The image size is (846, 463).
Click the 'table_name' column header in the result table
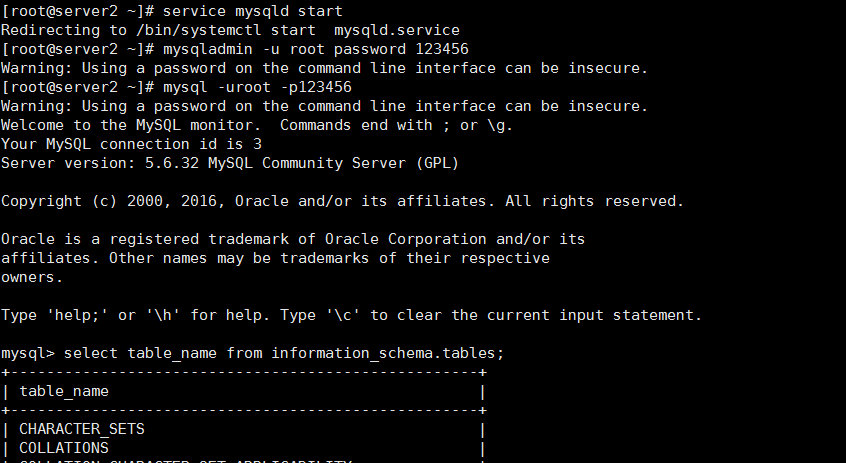coord(64,391)
